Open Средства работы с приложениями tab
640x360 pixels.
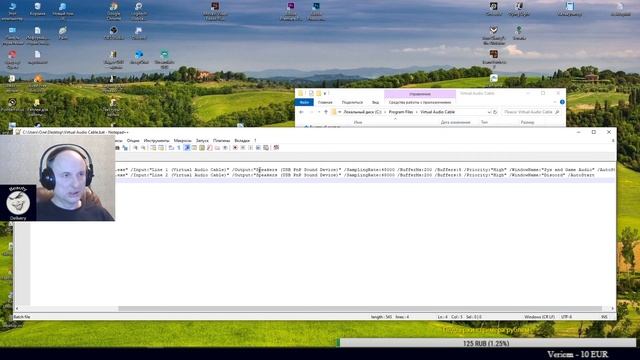tap(420, 102)
